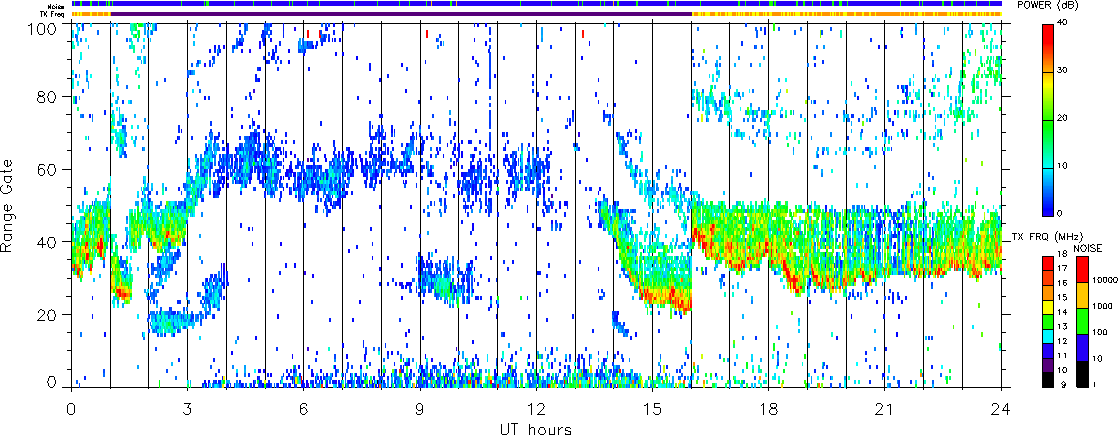Viewport: 1118px width, 435px height.
Task: Click the 'POWER (dB)' color scale title
Action: [x=1048, y=5]
